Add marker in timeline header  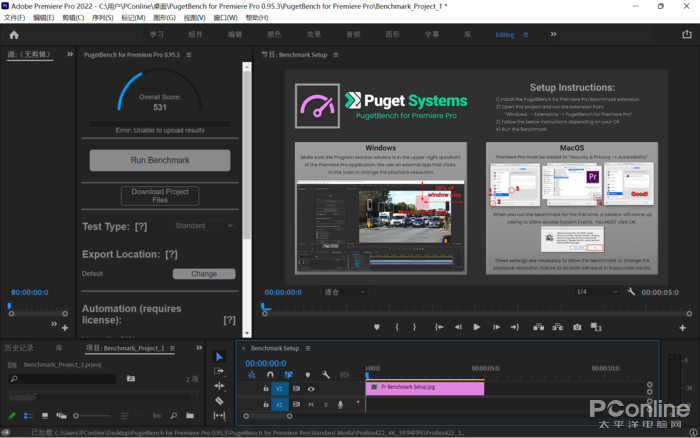[308, 375]
